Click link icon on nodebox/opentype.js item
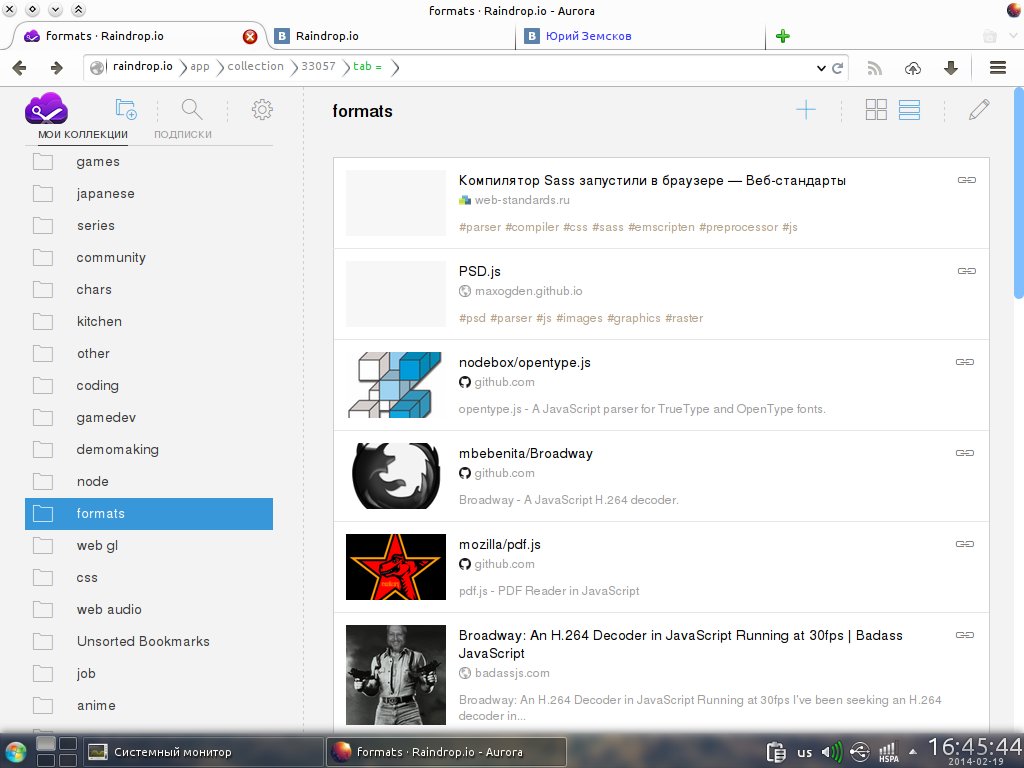 pyautogui.click(x=965, y=362)
